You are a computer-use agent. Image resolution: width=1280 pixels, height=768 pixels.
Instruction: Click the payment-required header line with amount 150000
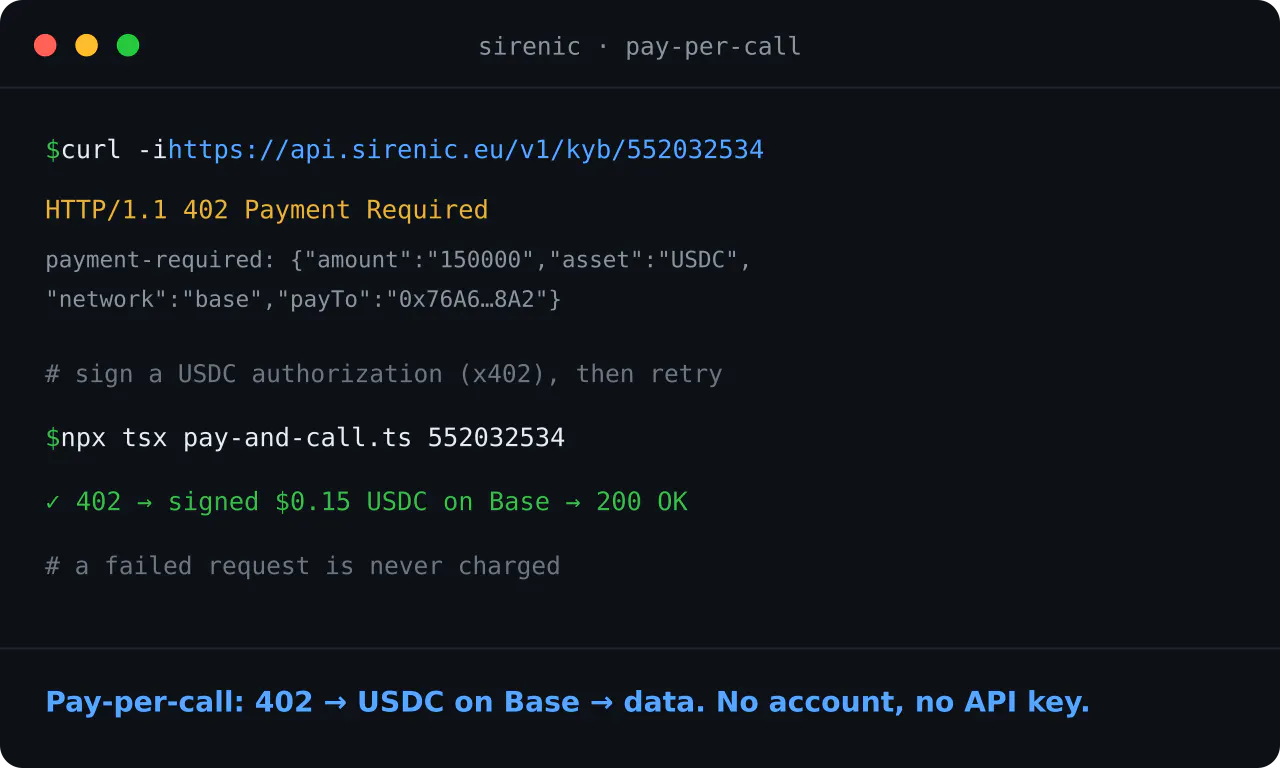click(x=398, y=260)
